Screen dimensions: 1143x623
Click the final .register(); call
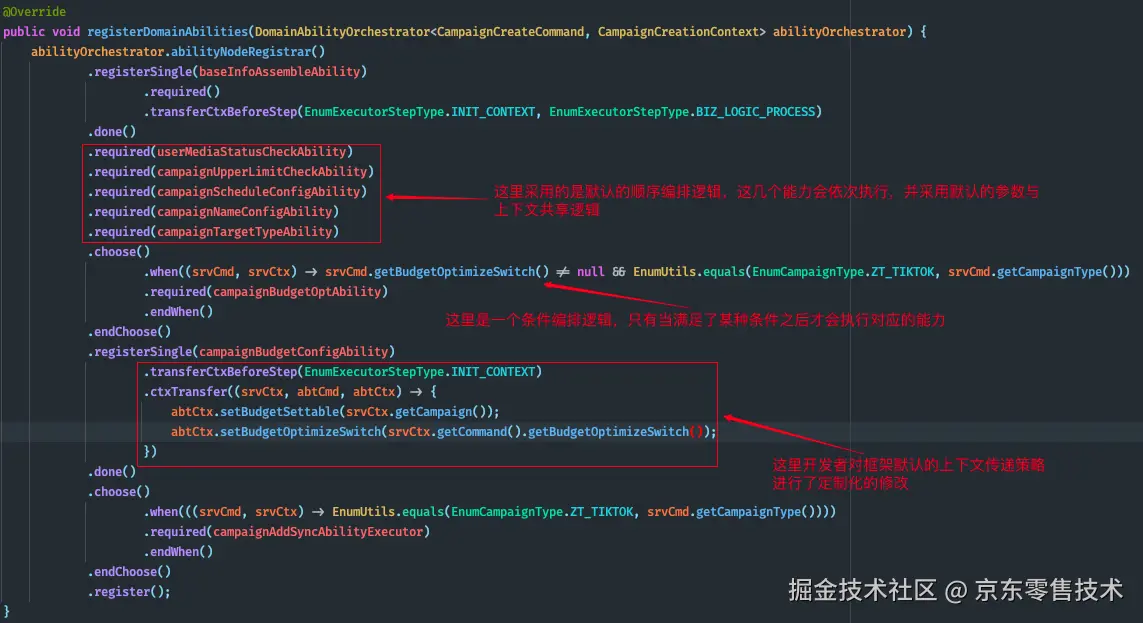(x=129, y=592)
